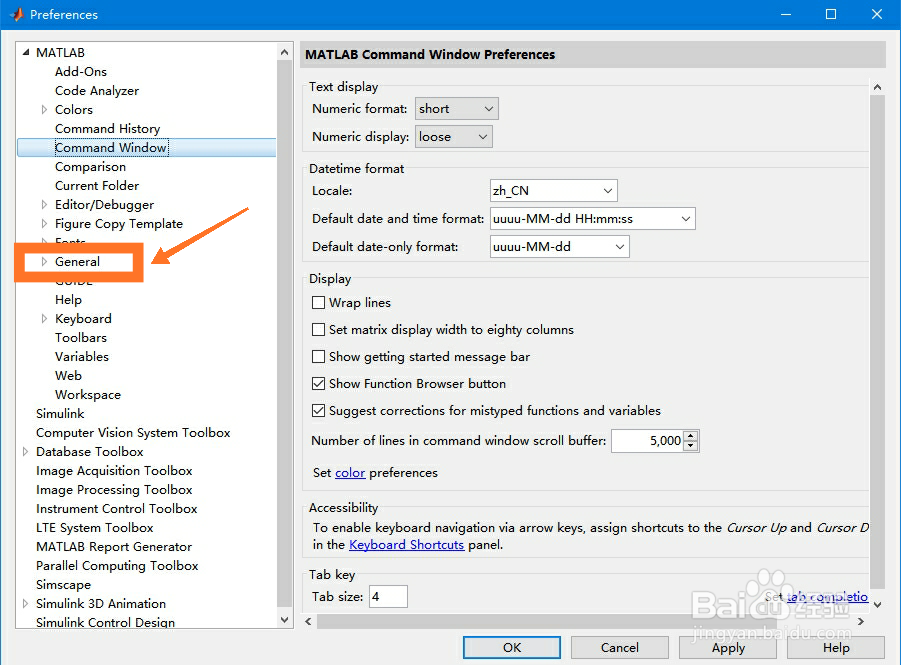
Task: Open Comparison preferences
Action: click(90, 167)
